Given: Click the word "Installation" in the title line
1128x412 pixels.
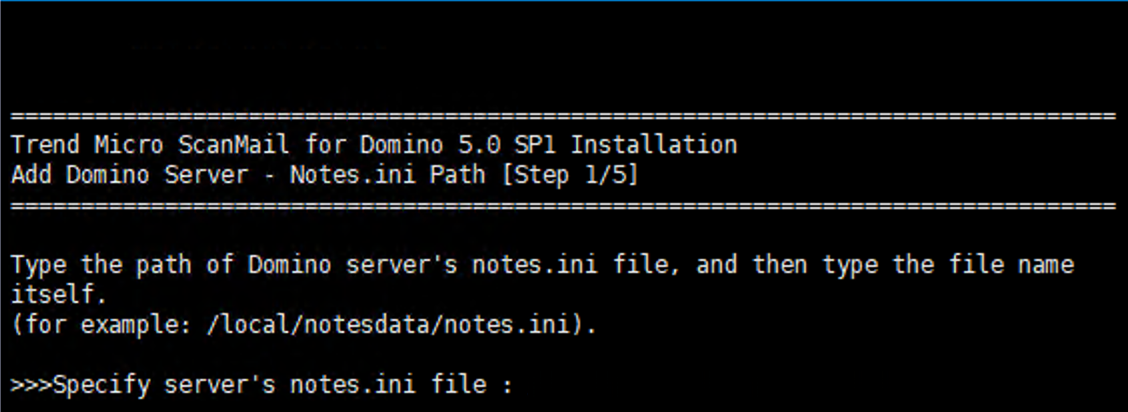Looking at the screenshot, I should (654, 145).
